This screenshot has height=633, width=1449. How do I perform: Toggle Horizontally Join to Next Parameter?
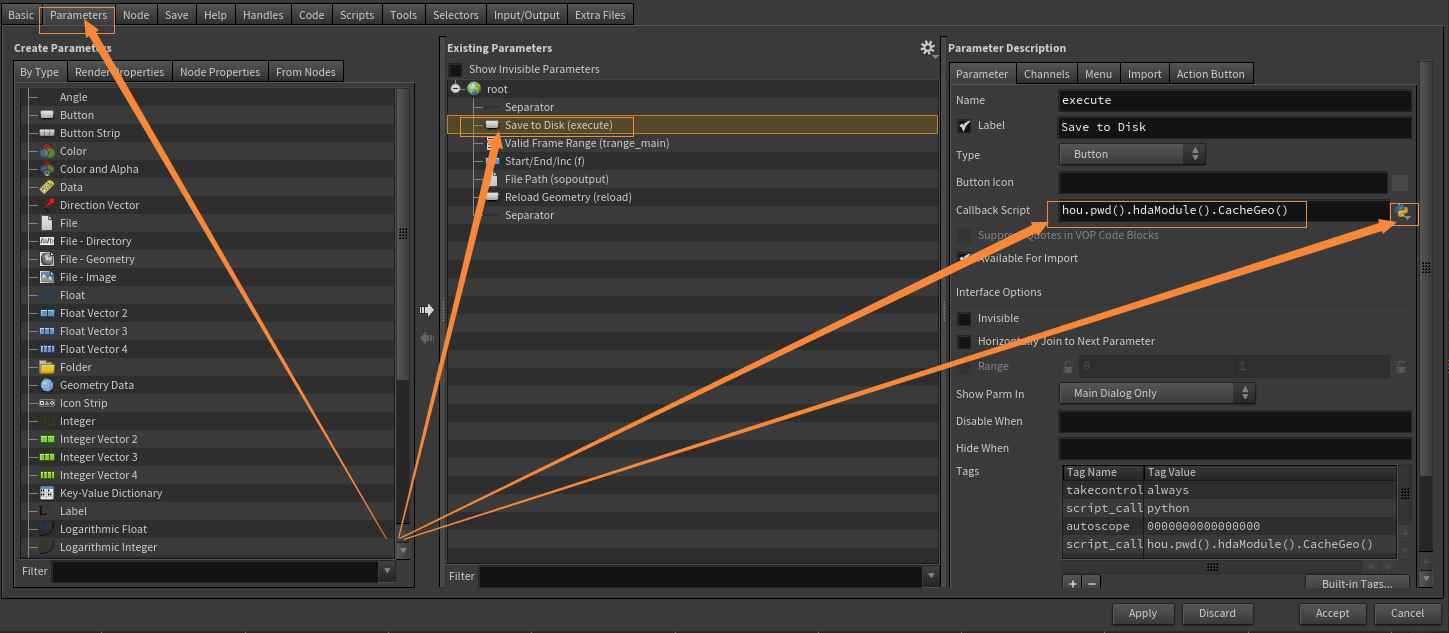click(x=964, y=342)
